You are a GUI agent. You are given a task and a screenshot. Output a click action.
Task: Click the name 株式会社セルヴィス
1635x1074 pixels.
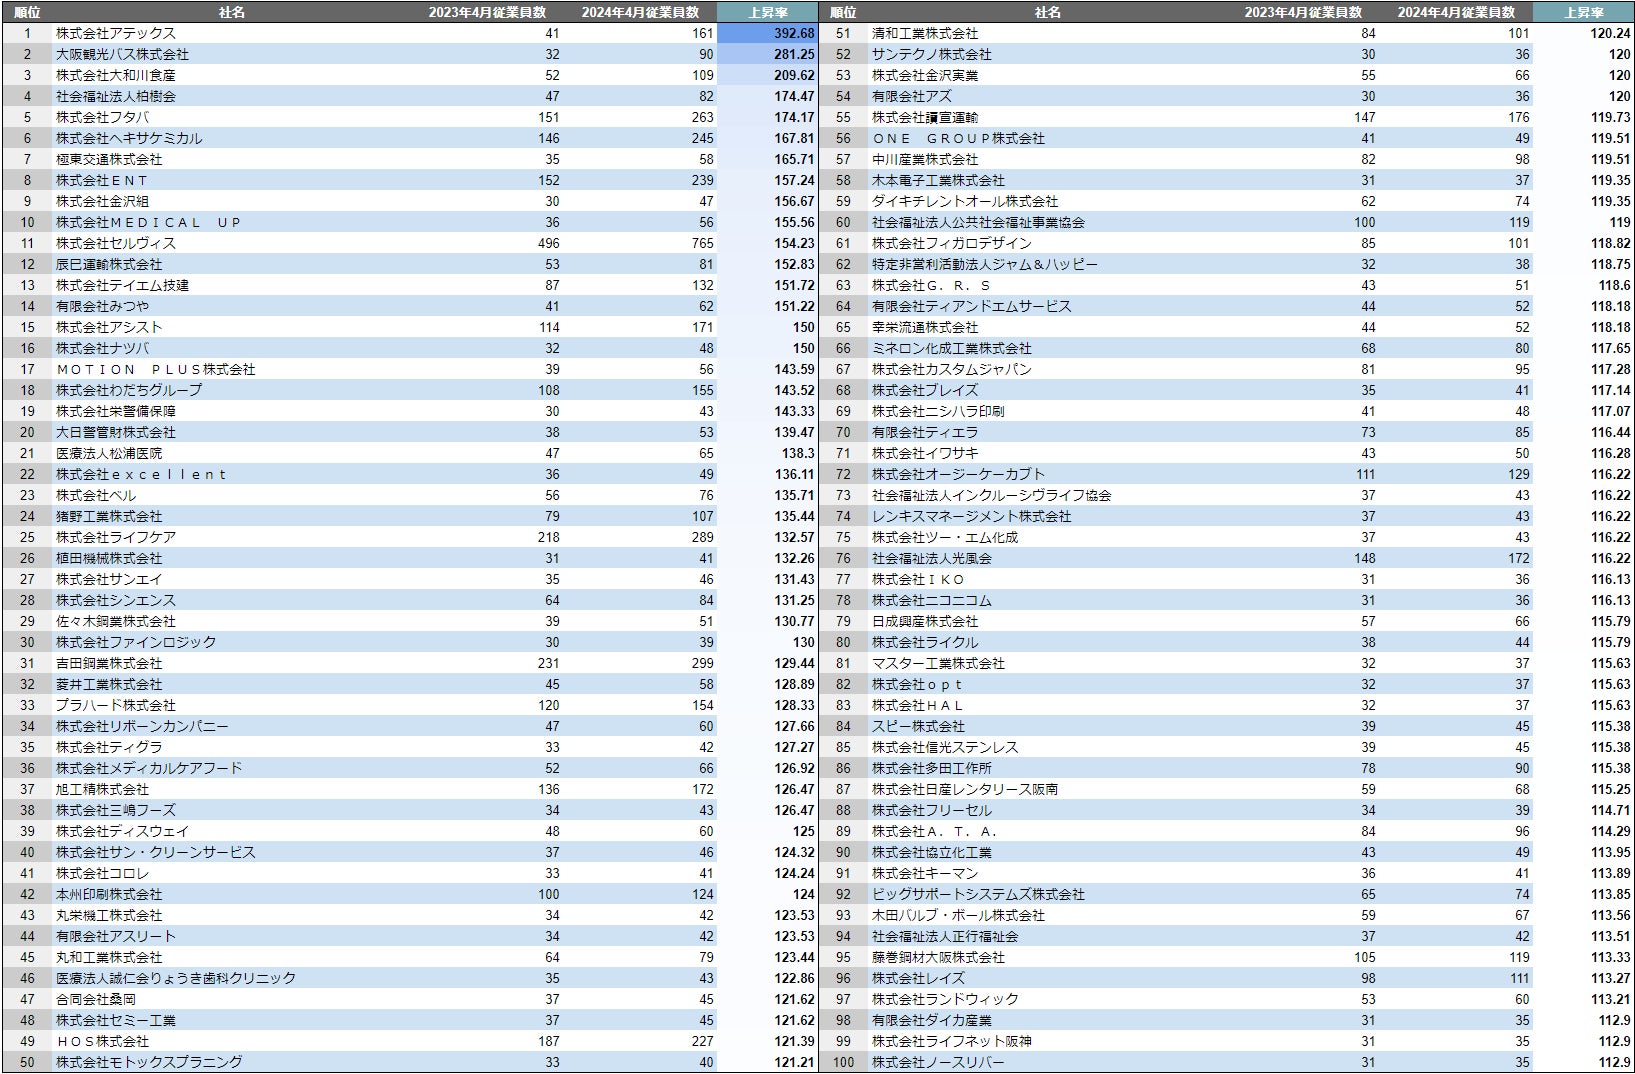(116, 243)
